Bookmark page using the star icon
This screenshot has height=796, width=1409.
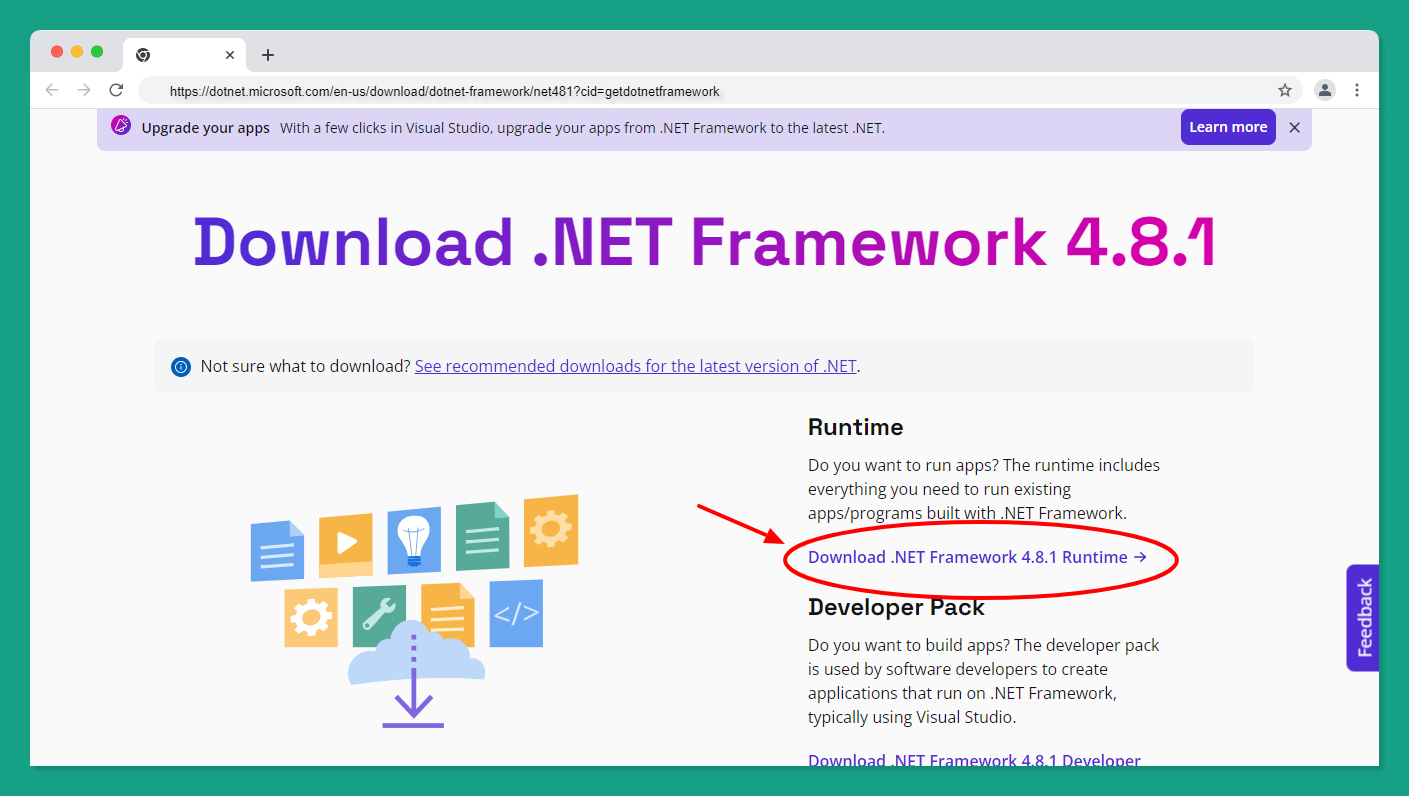pos(1285,90)
